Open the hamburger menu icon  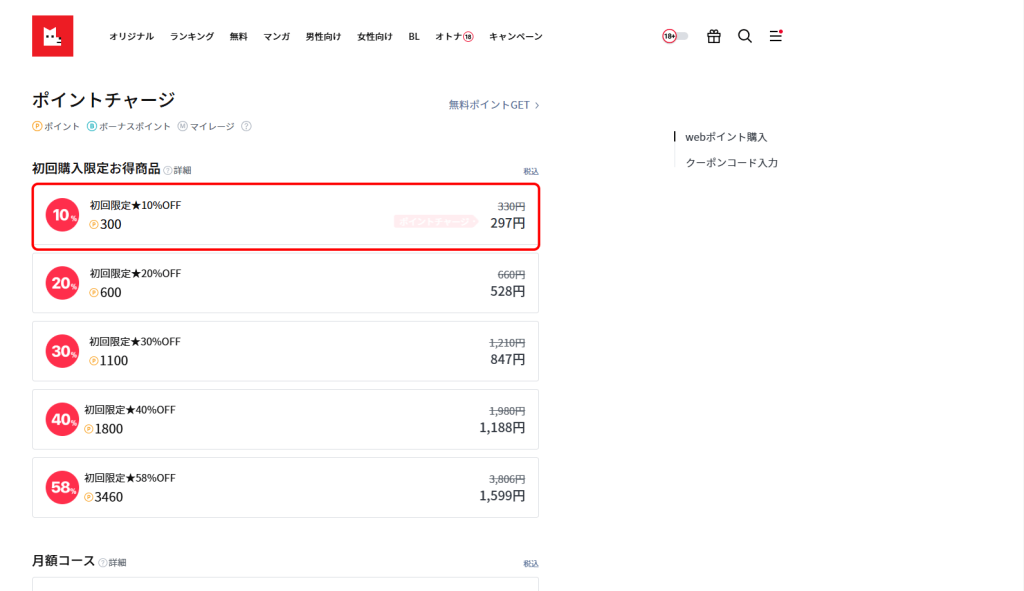[775, 36]
